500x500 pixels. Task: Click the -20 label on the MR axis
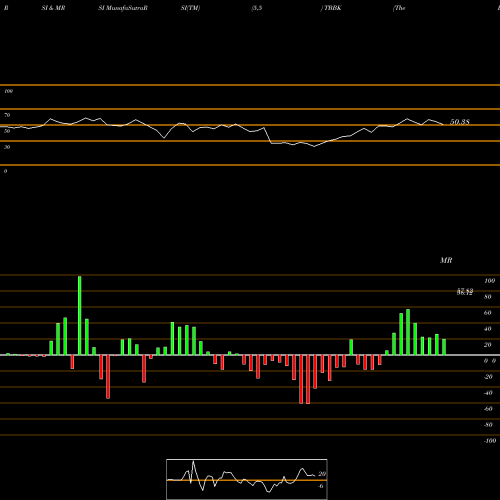point(488,377)
